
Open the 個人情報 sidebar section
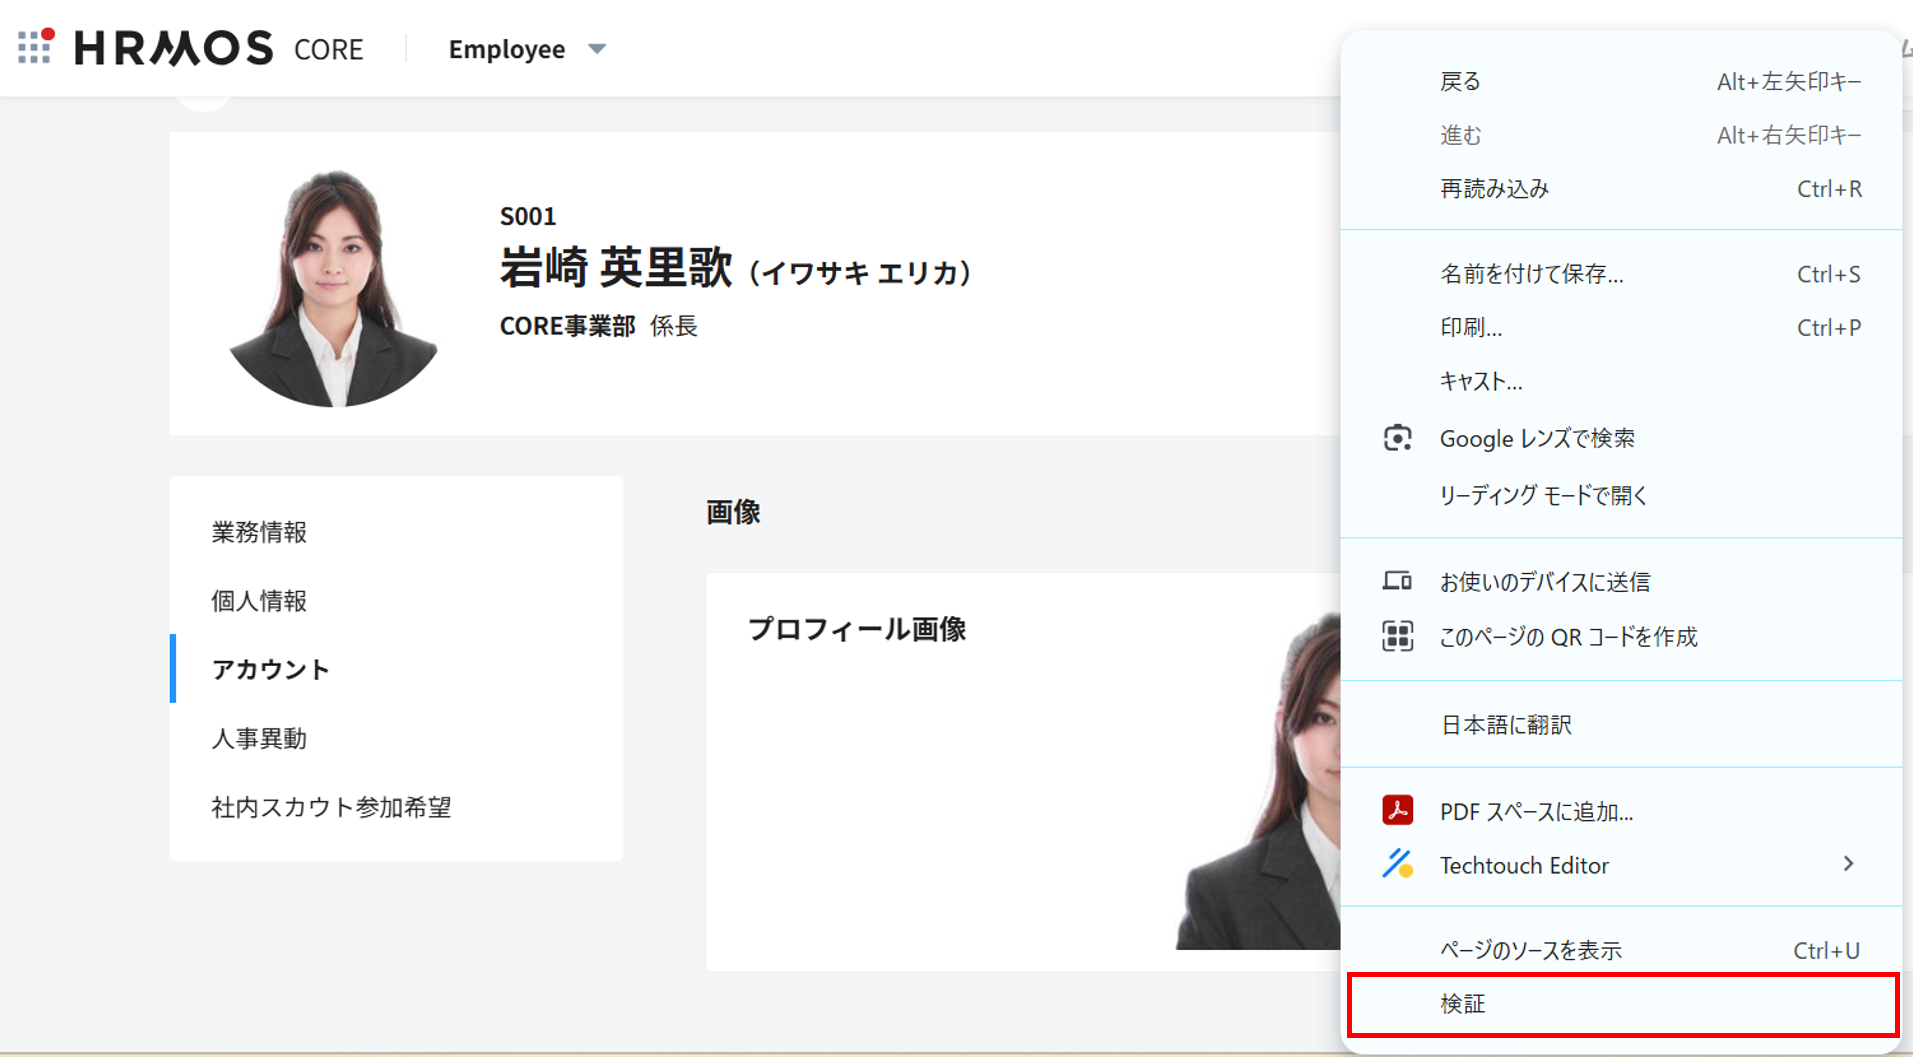(x=259, y=601)
